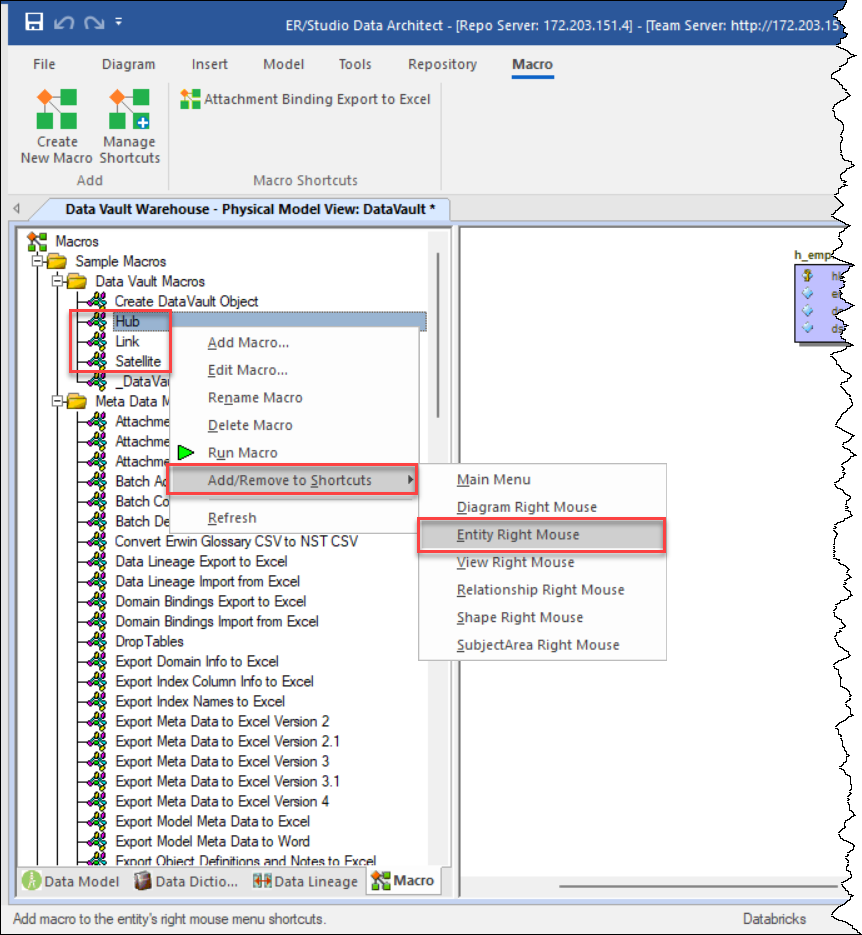Select Data Lineage Import from Excel macro
Screen dimensions: 862x935
207,581
